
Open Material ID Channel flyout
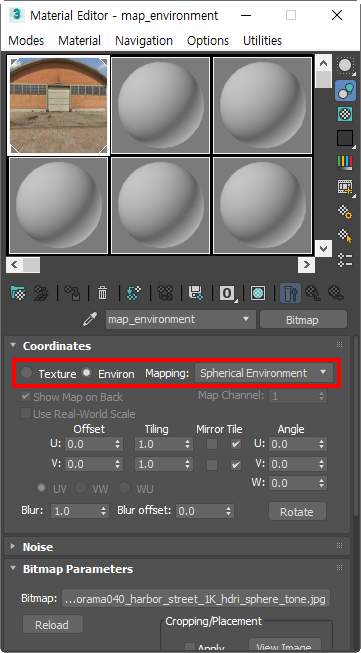[227, 293]
